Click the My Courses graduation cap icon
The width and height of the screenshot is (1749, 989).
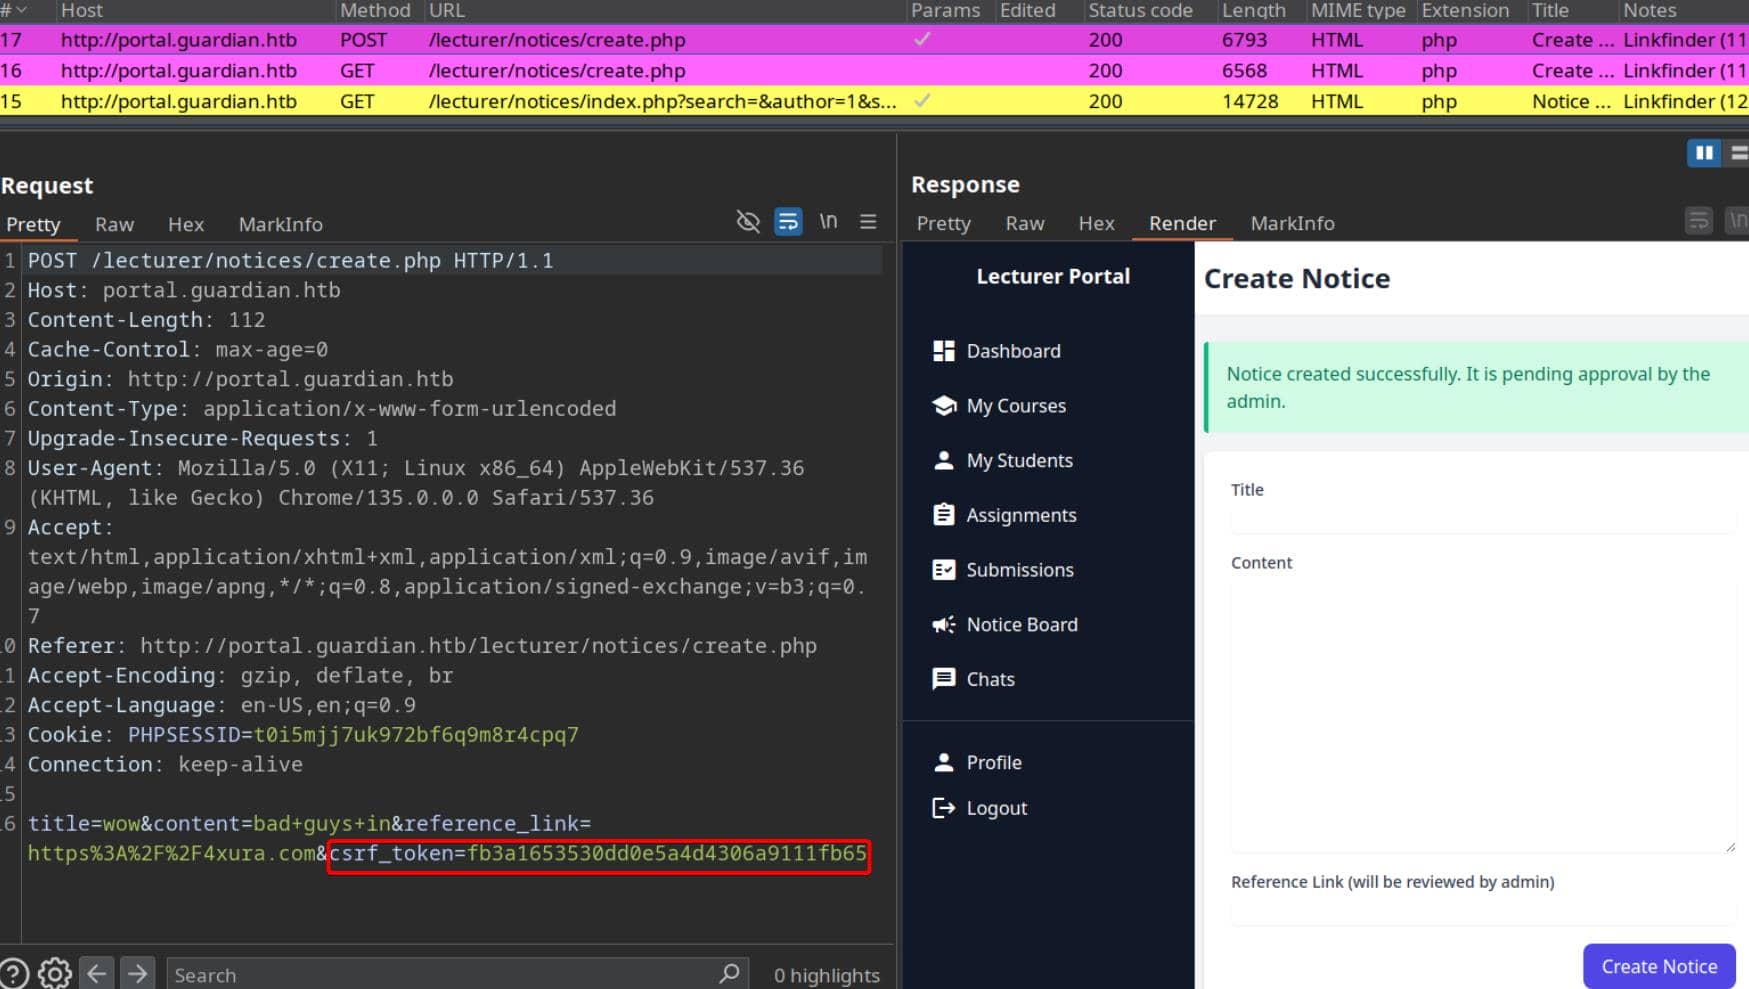click(943, 405)
